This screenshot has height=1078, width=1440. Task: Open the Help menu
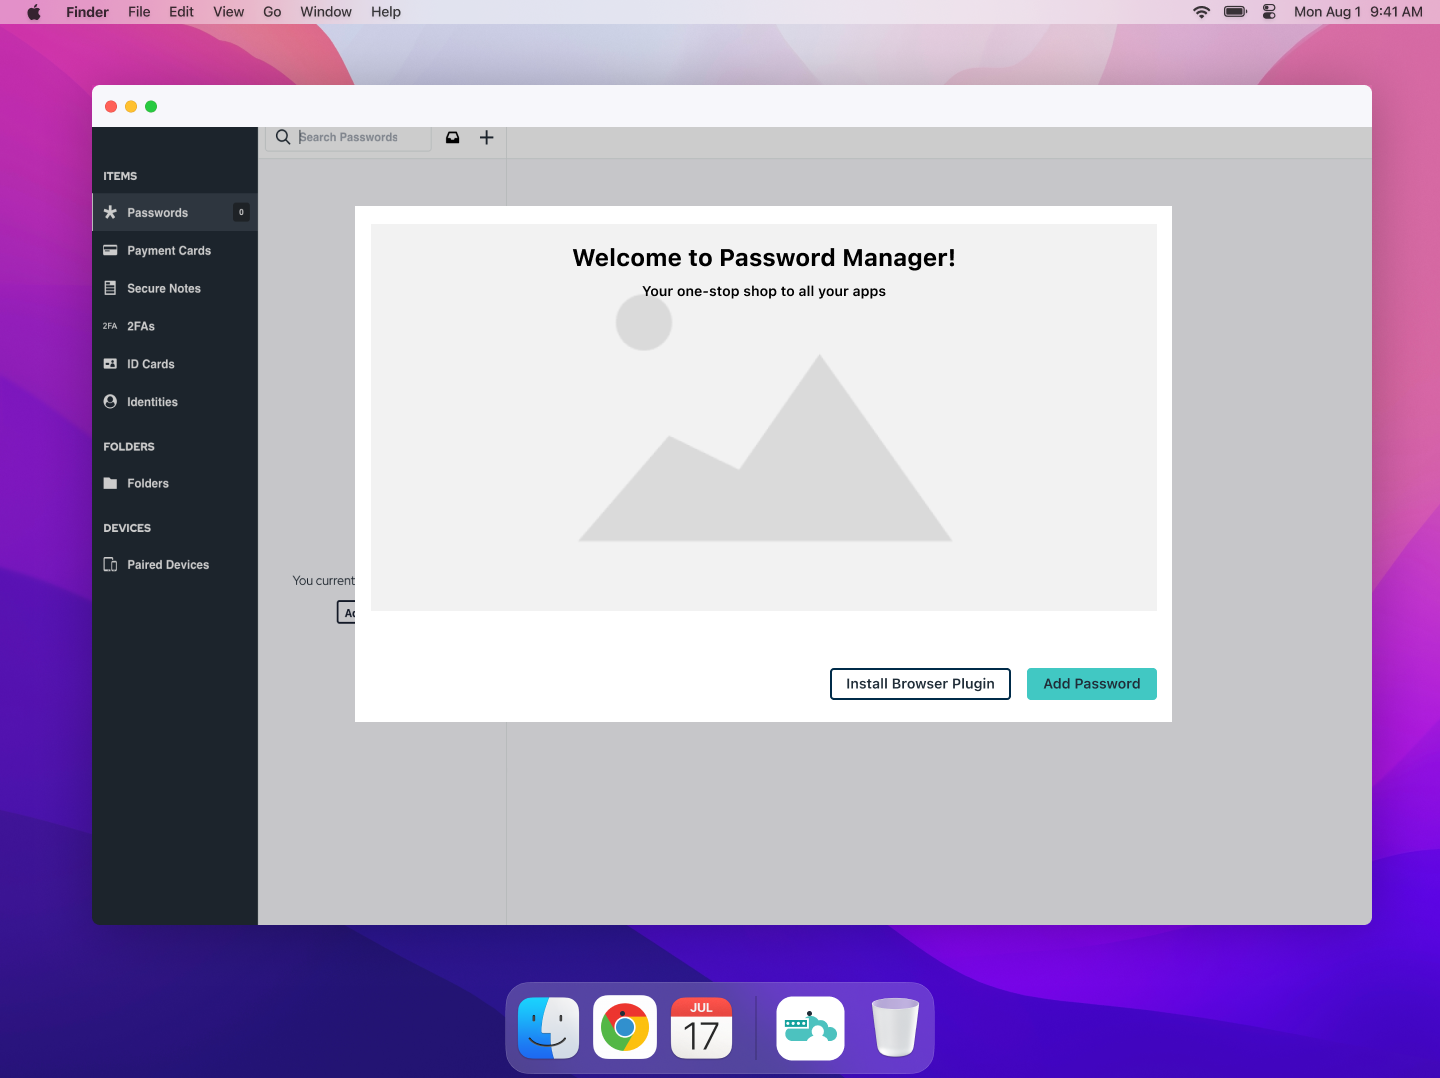click(x=386, y=11)
